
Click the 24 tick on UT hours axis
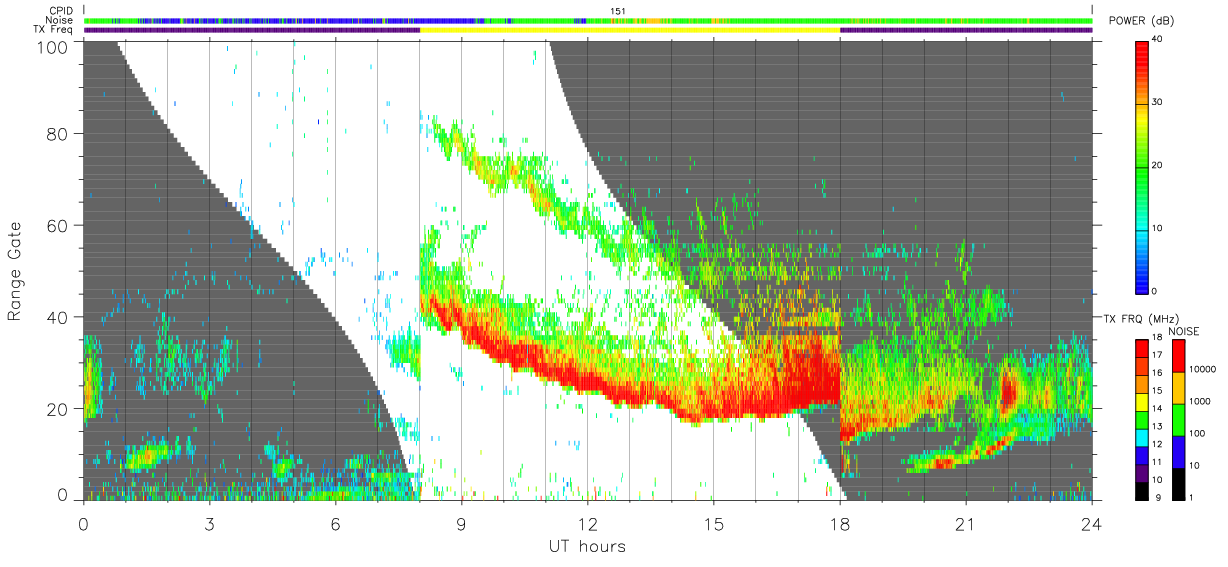1092,525
